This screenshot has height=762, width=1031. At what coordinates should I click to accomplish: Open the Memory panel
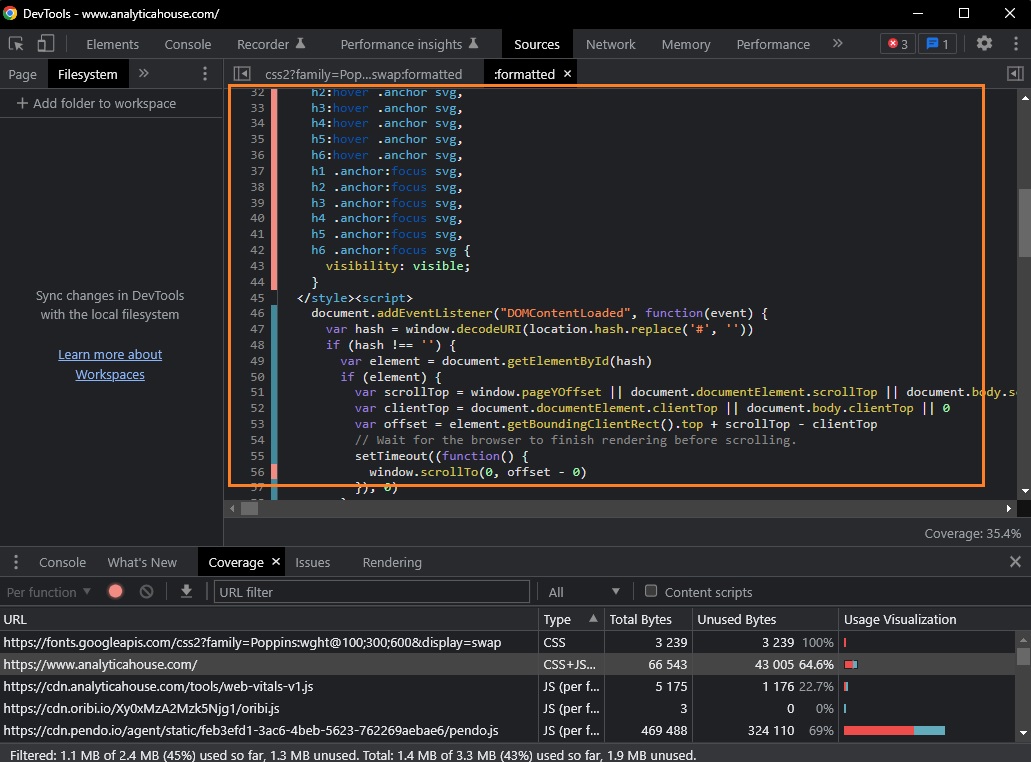point(686,44)
